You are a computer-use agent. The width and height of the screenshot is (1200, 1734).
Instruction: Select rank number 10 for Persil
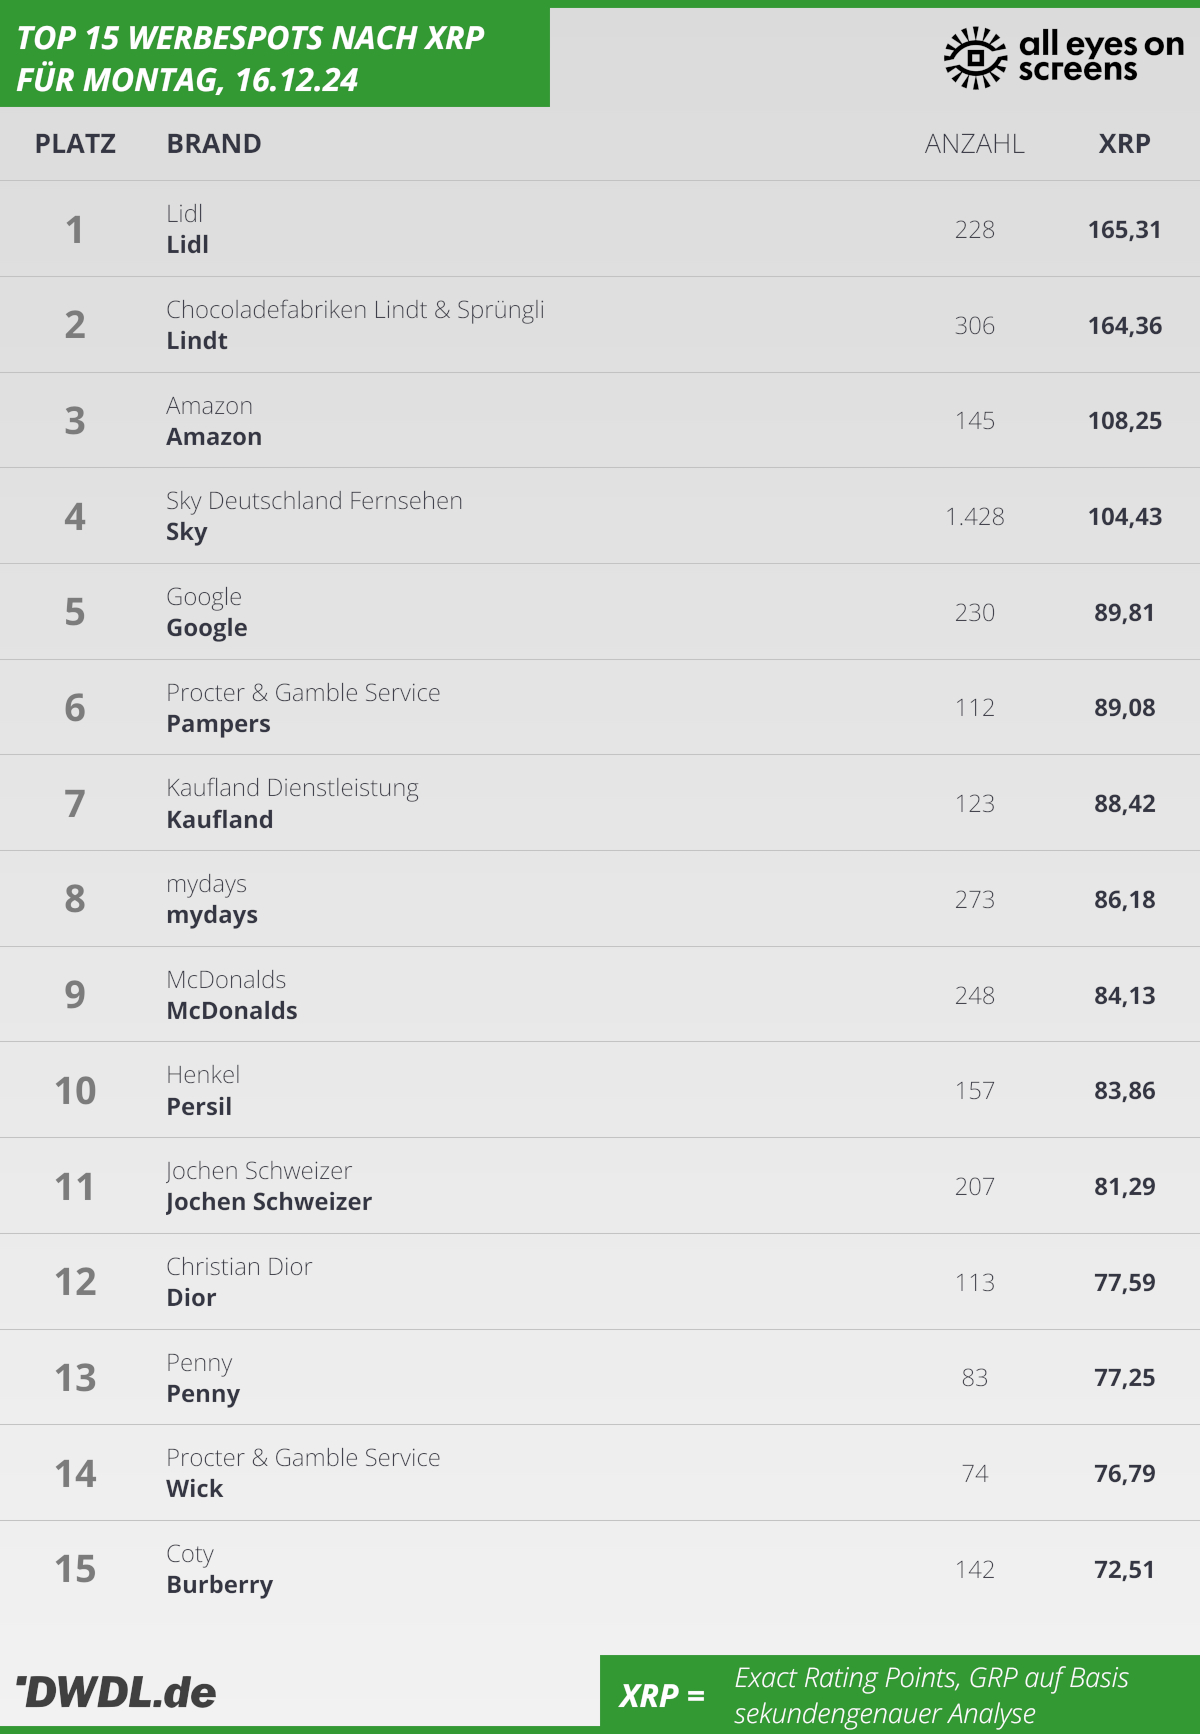(x=75, y=1091)
